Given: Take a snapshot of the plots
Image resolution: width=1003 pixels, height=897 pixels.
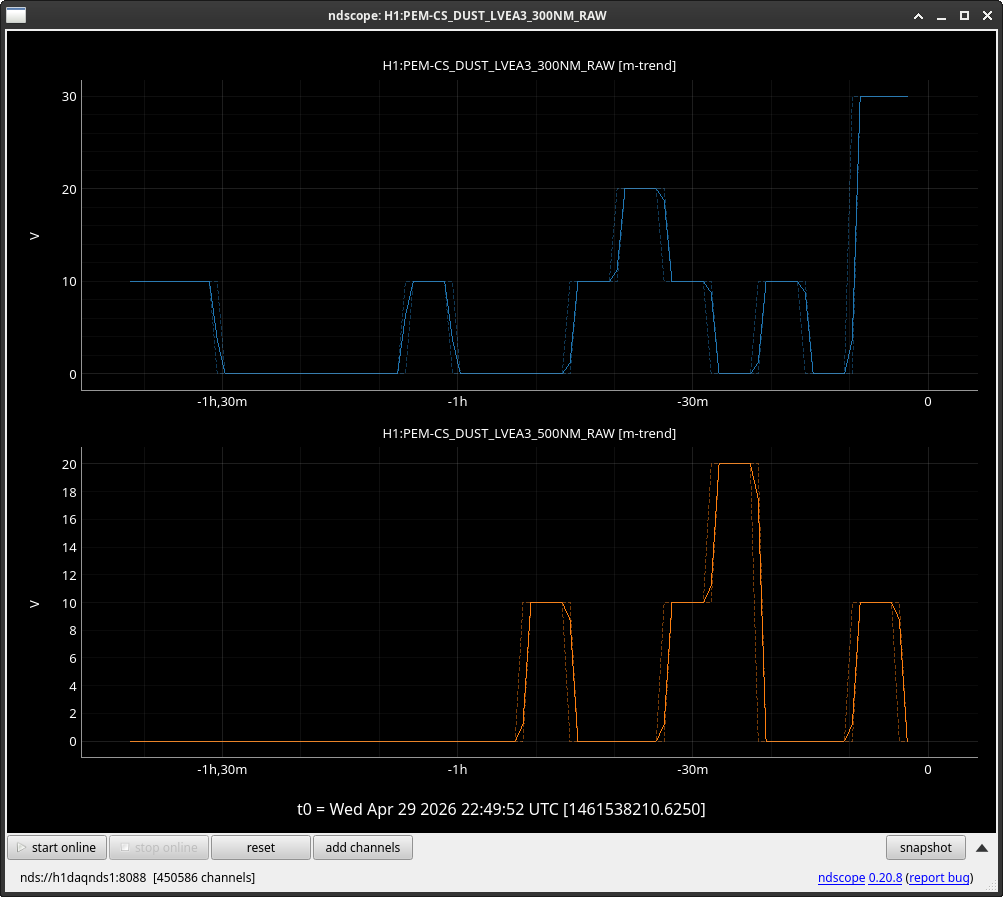Looking at the screenshot, I should pos(926,848).
